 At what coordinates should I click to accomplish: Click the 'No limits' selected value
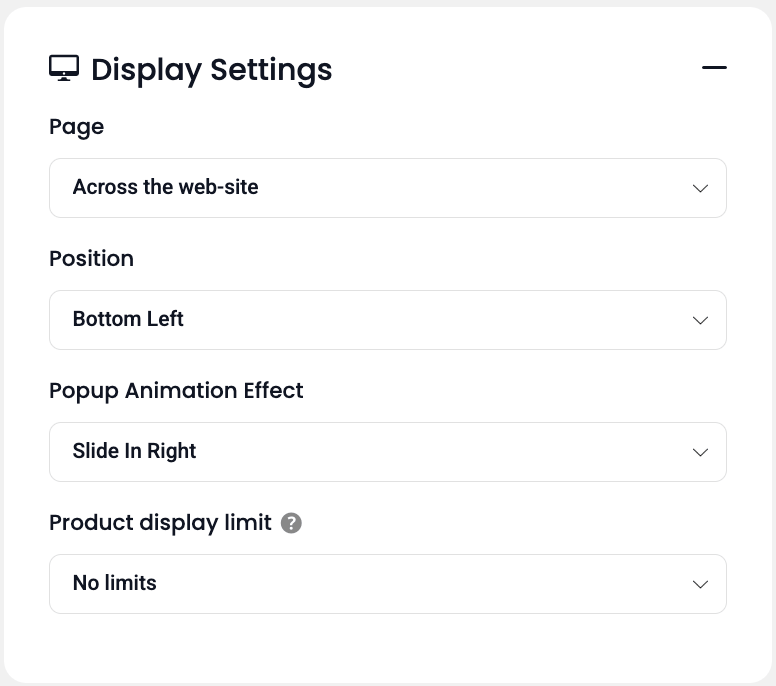point(114,583)
